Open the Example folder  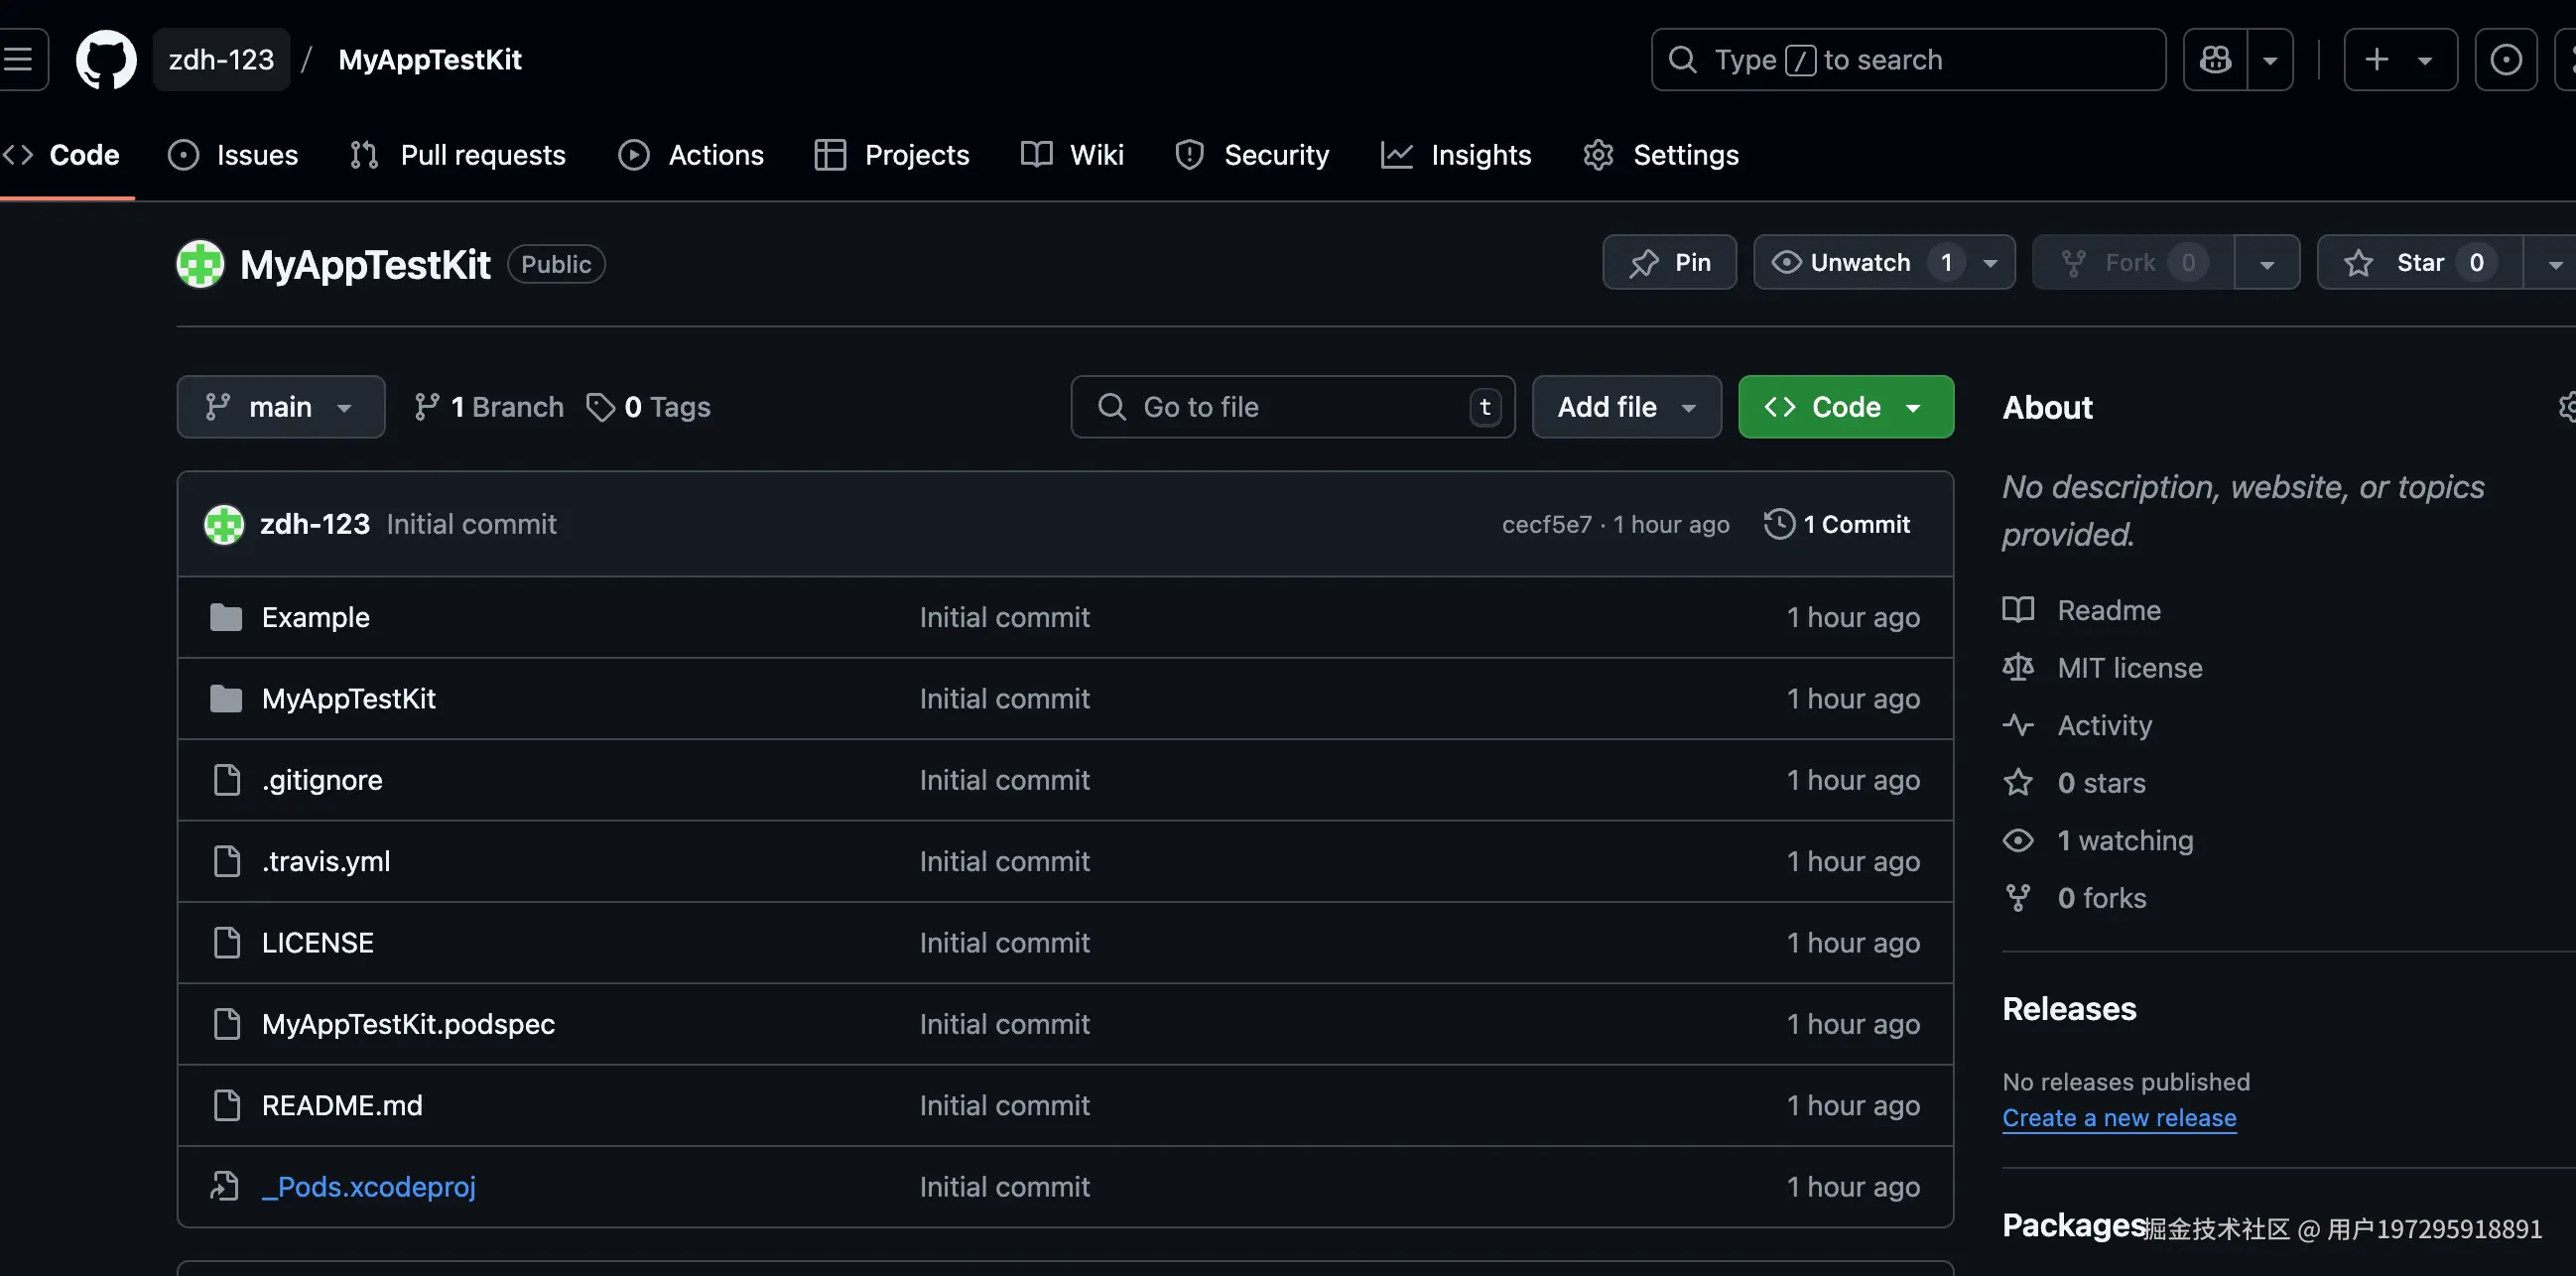(x=315, y=617)
